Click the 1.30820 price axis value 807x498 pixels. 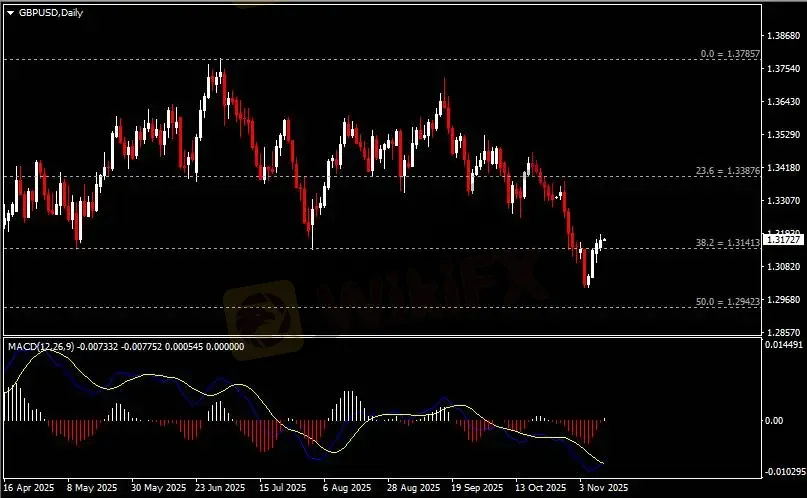(x=783, y=267)
